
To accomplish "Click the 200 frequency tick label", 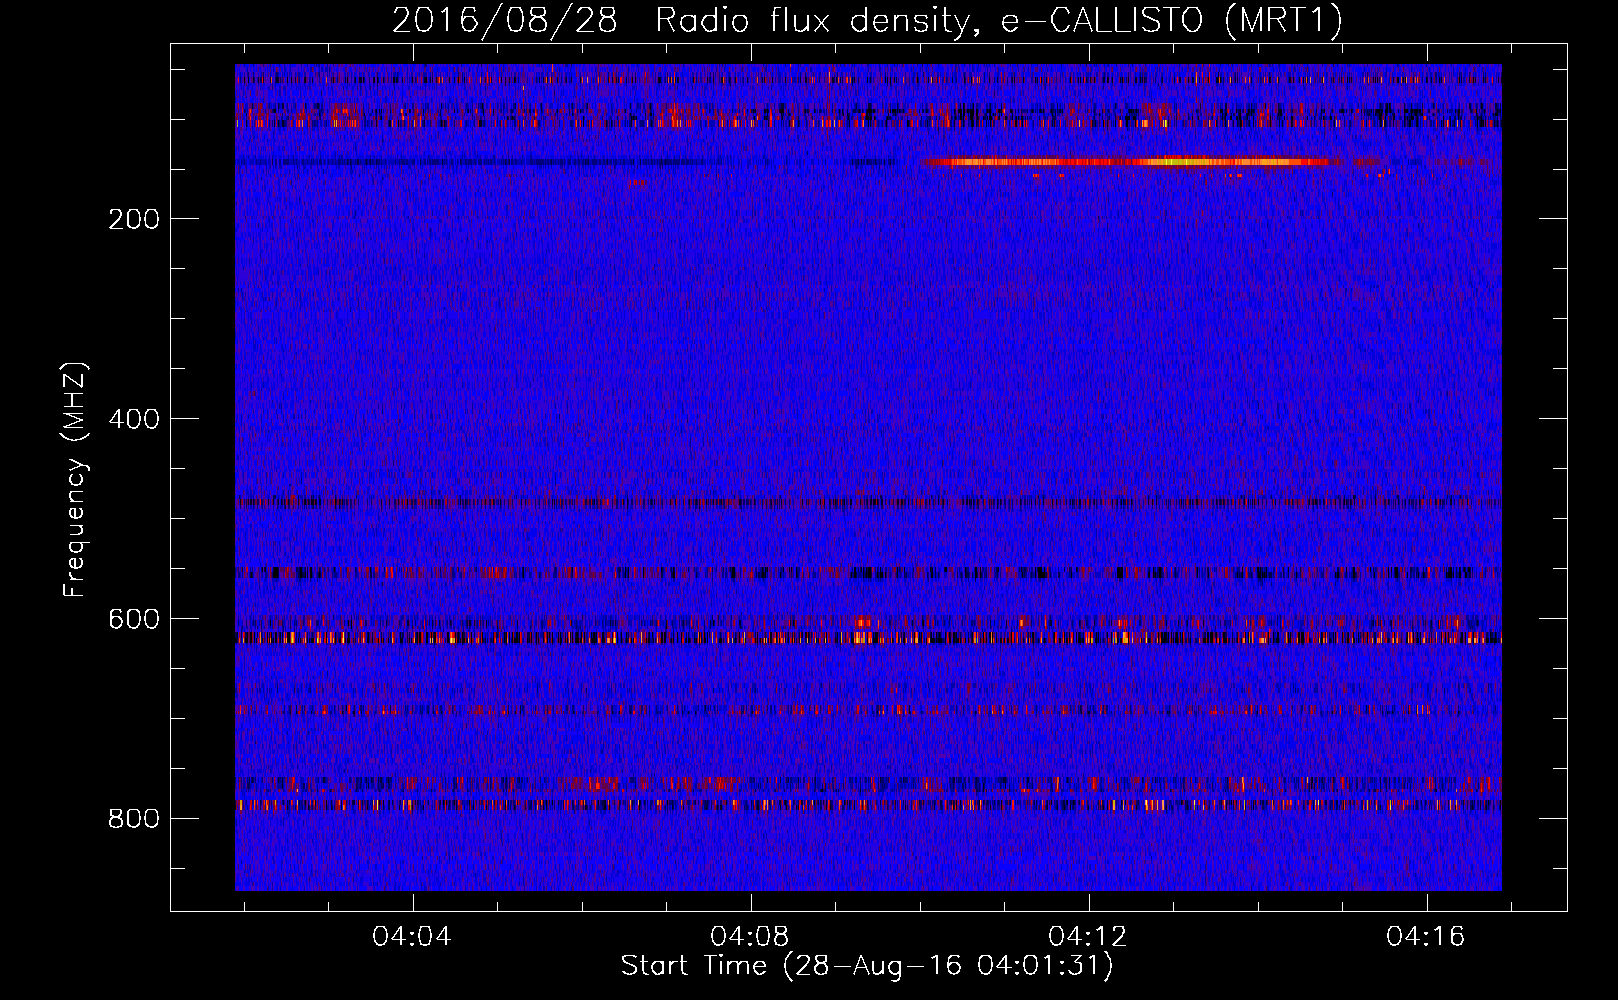I will (134, 219).
